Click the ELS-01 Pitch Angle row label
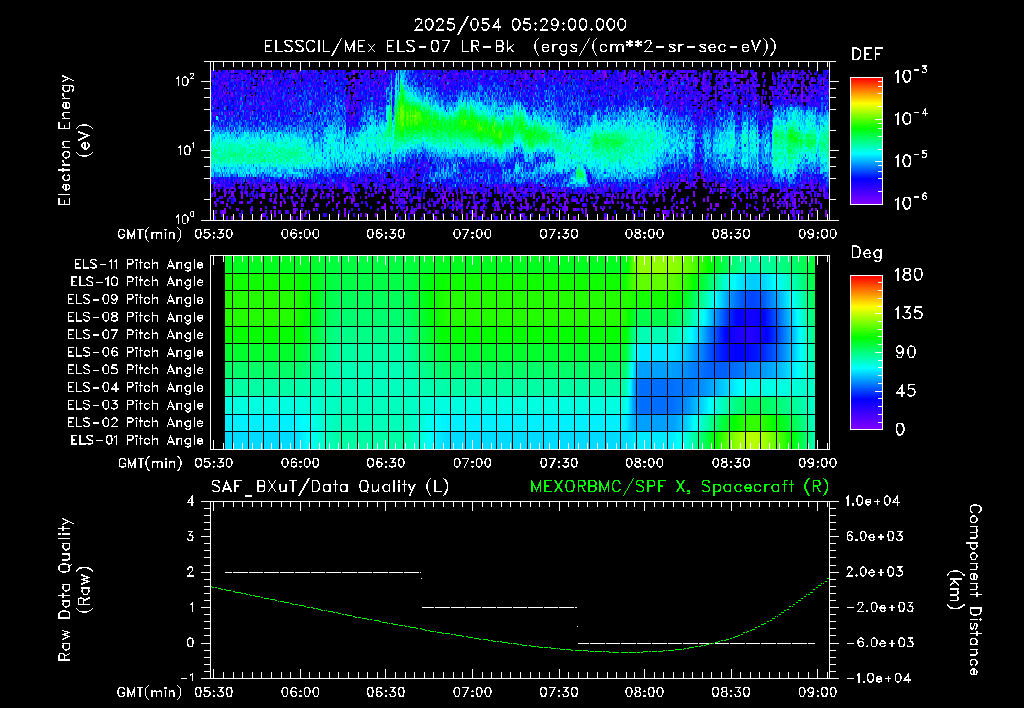This screenshot has height=708, width=1024. point(137,440)
